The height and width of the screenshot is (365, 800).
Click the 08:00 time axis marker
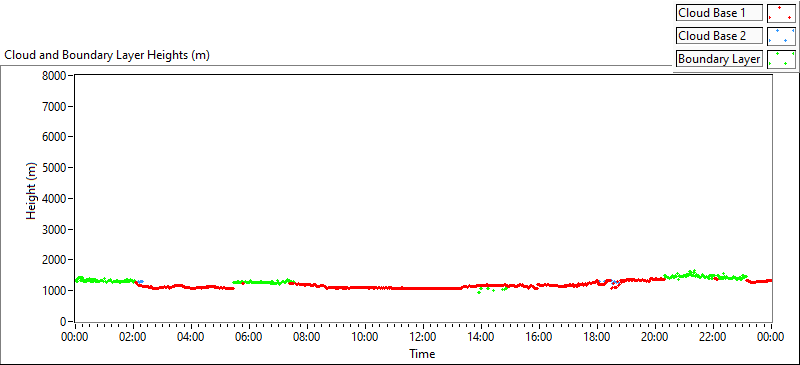307,337
